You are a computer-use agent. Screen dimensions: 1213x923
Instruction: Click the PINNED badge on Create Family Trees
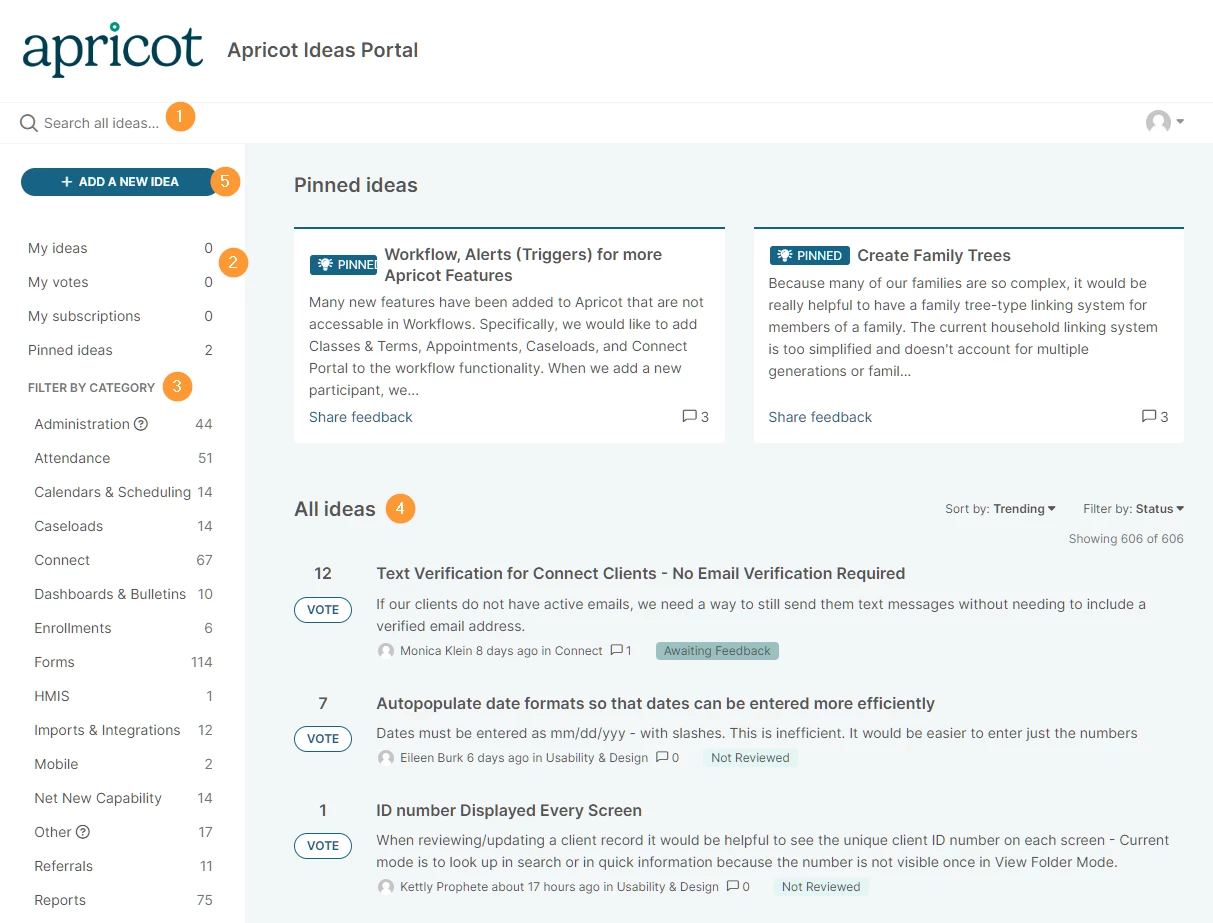(x=809, y=255)
